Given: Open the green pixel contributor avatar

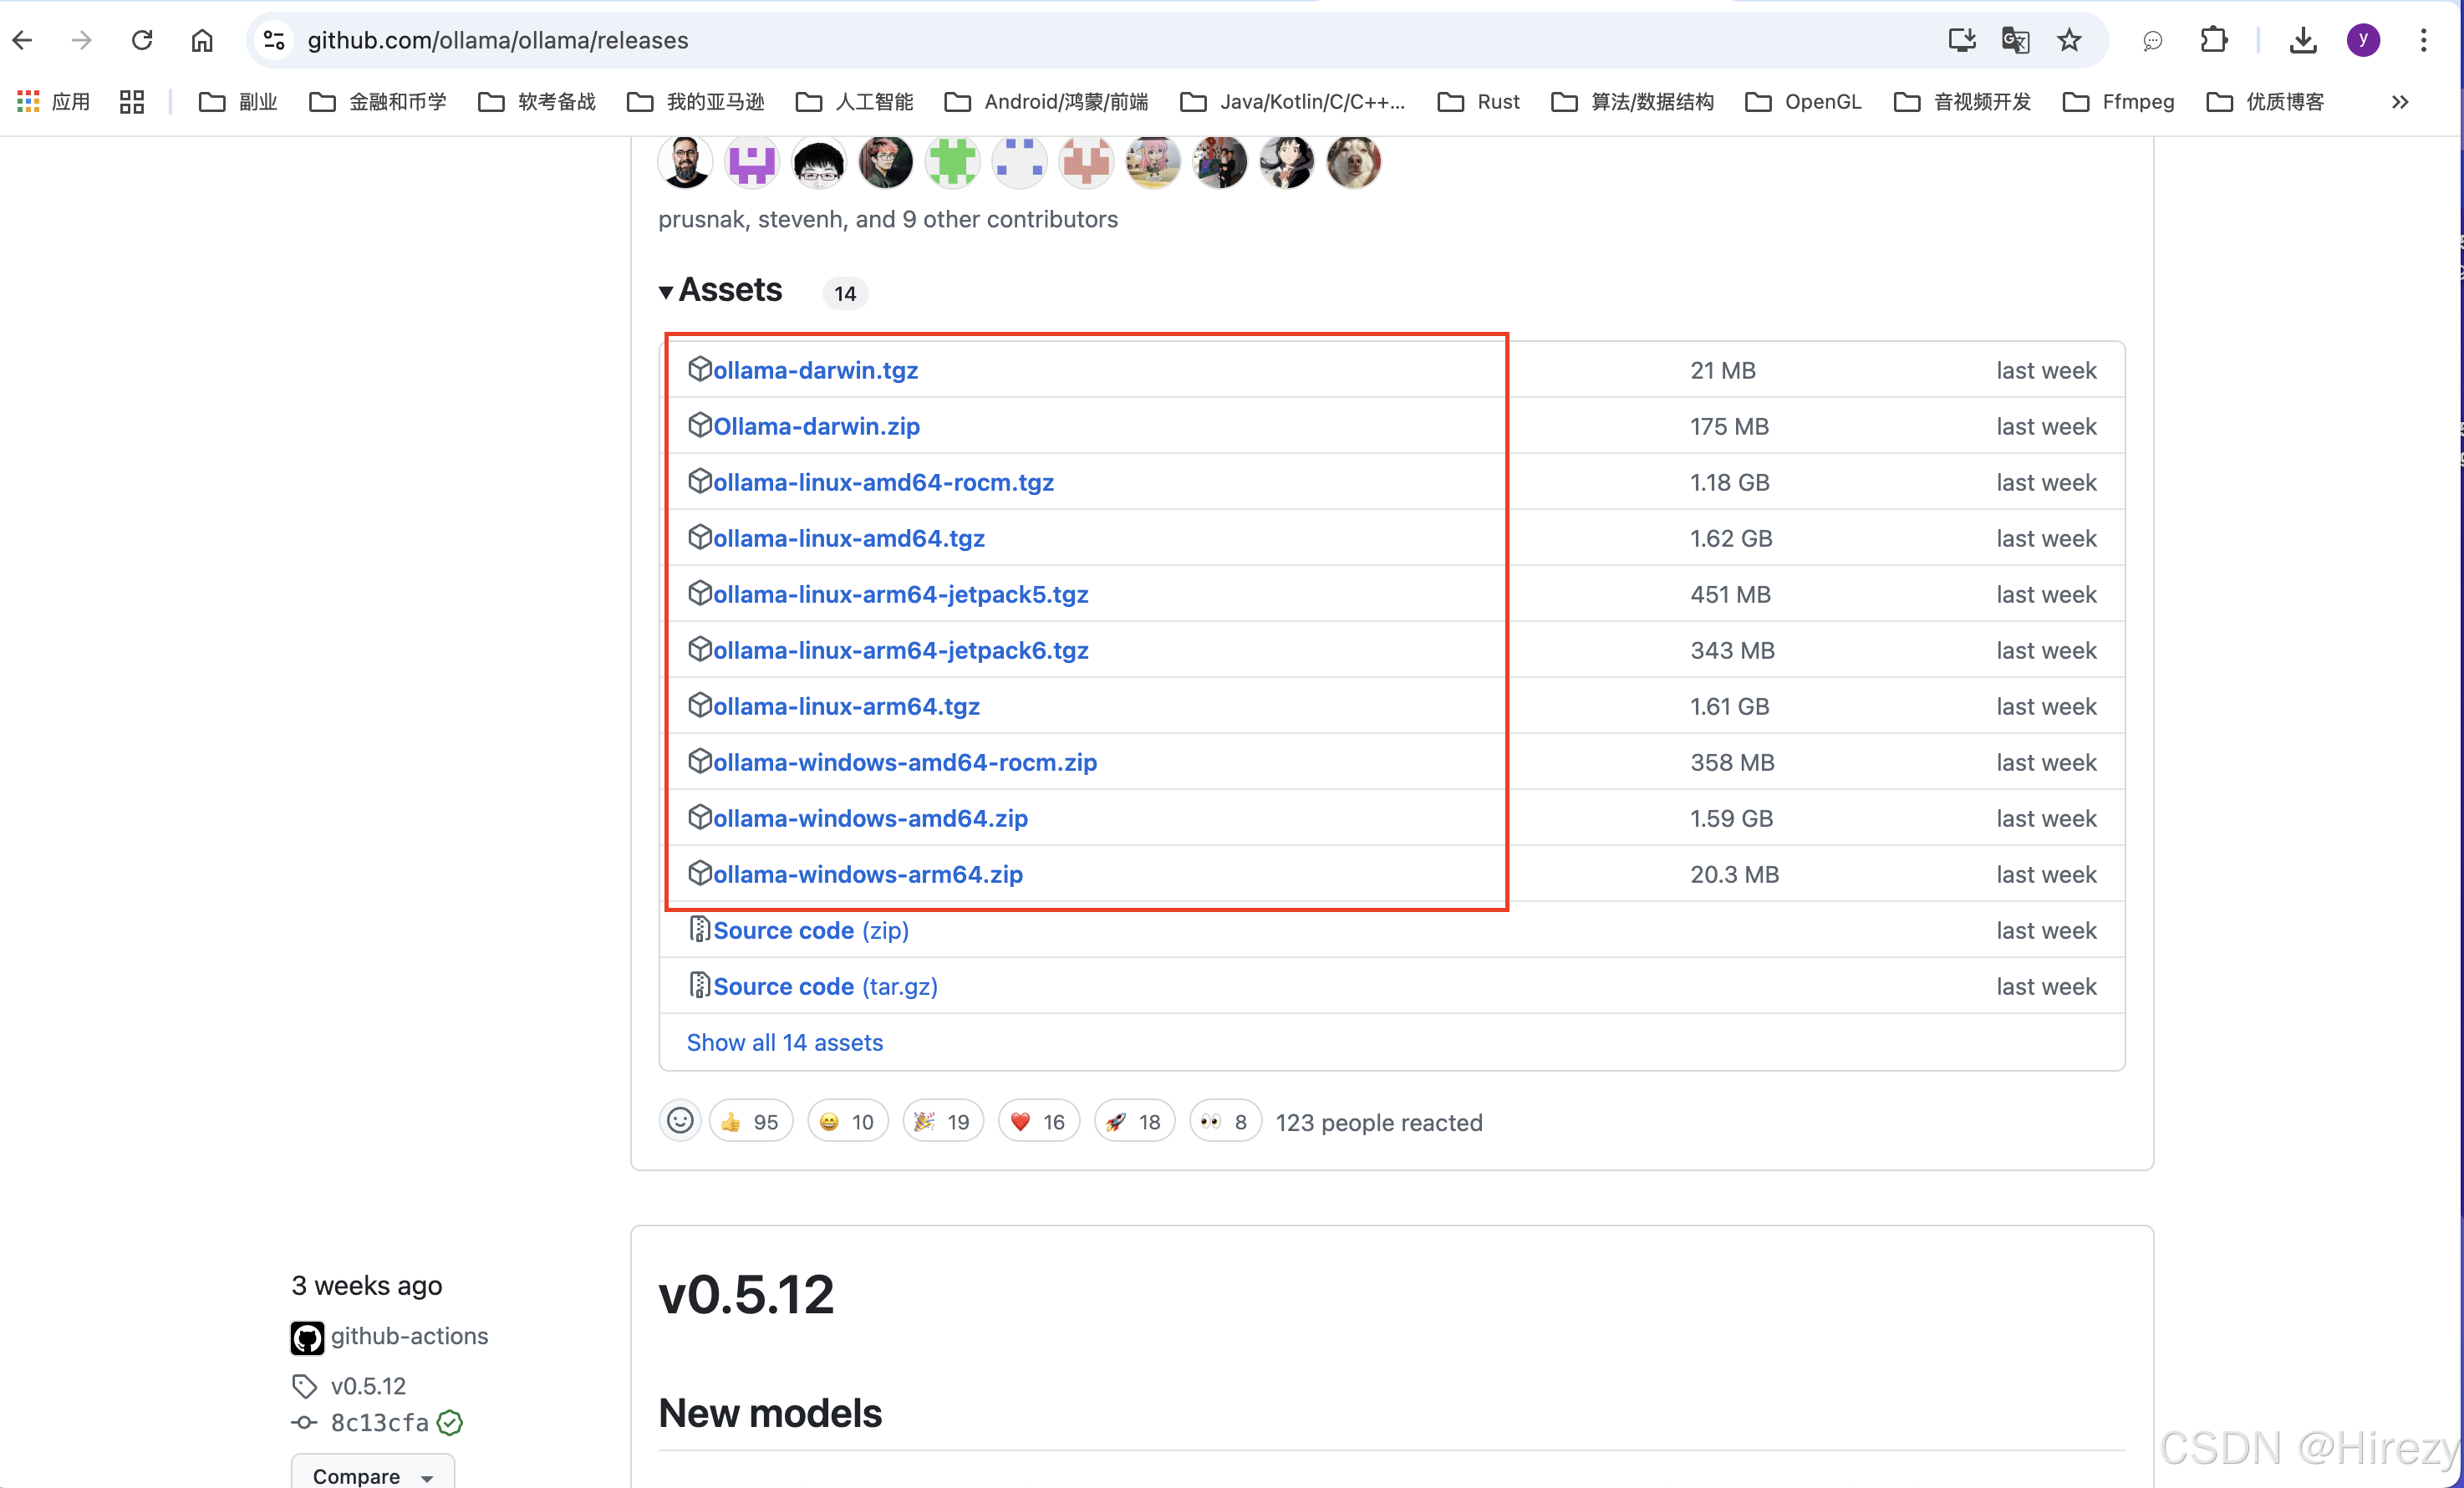Looking at the screenshot, I should 952,161.
